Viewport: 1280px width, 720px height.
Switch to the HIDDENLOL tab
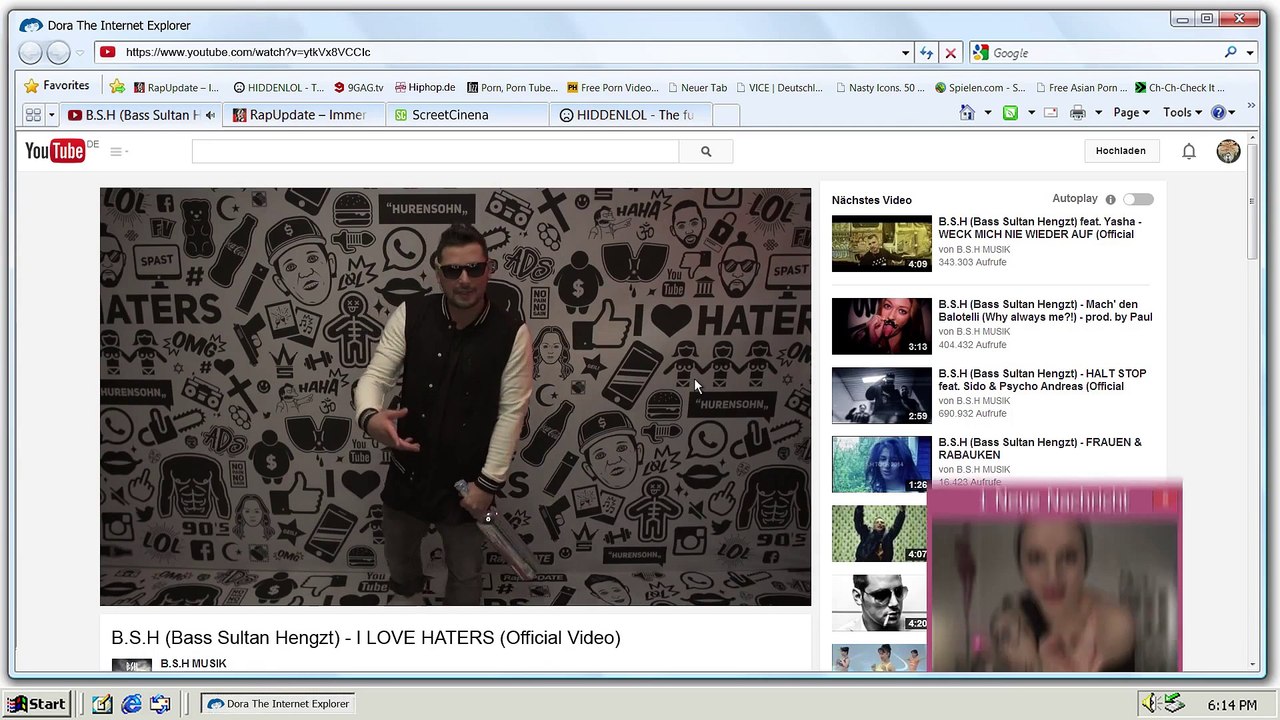click(630, 115)
